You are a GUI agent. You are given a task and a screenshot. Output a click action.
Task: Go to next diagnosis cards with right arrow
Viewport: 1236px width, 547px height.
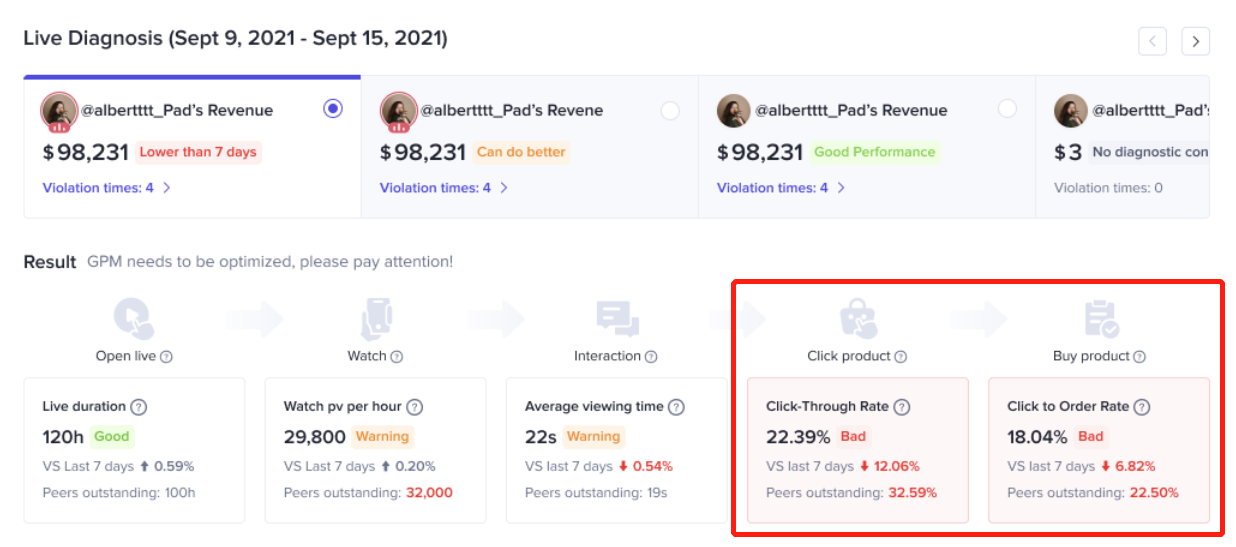[x=1195, y=41]
